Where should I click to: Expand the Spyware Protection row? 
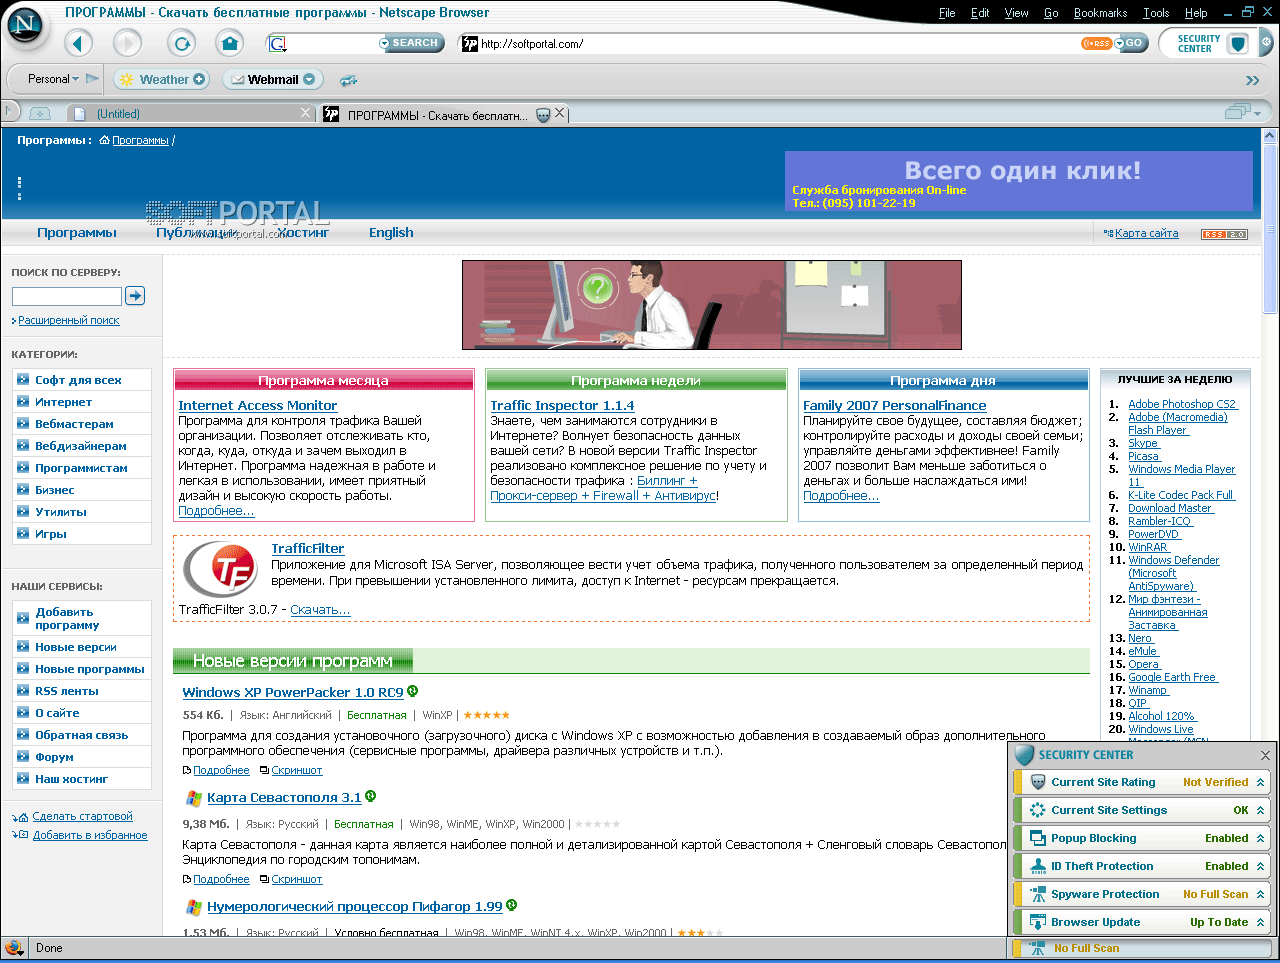[x=1260, y=894]
